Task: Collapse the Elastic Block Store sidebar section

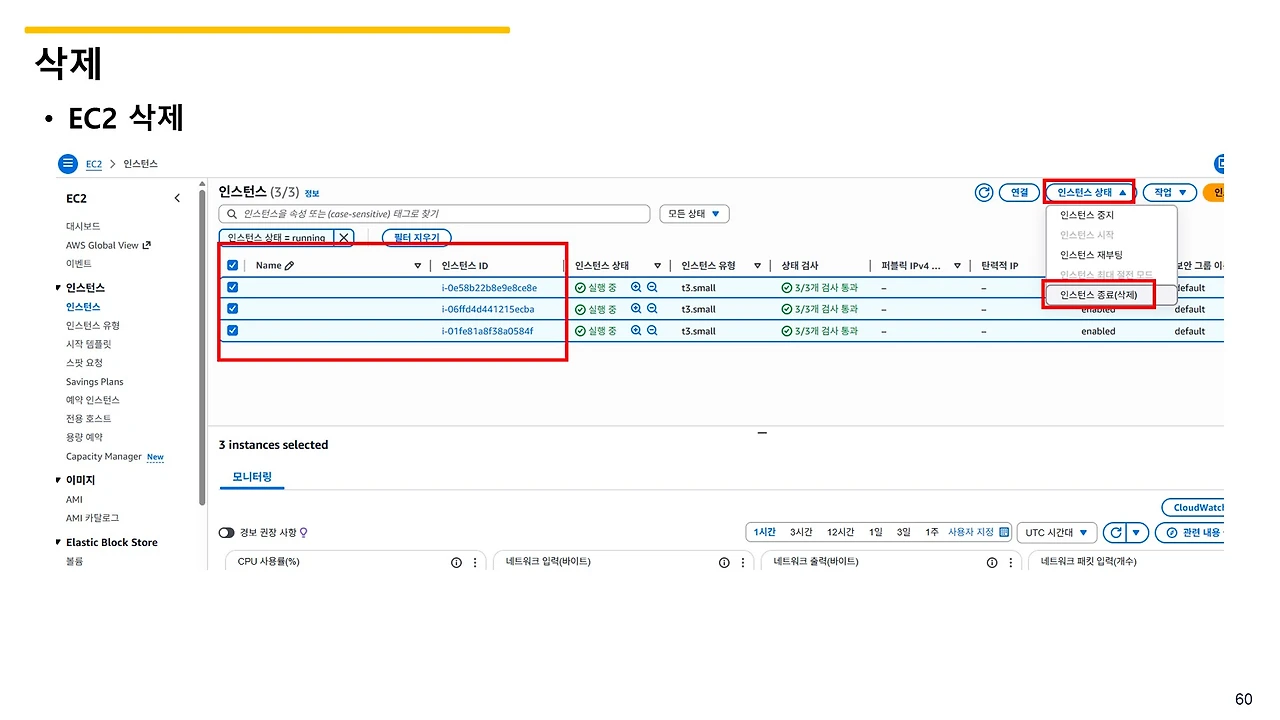Action: [58, 542]
